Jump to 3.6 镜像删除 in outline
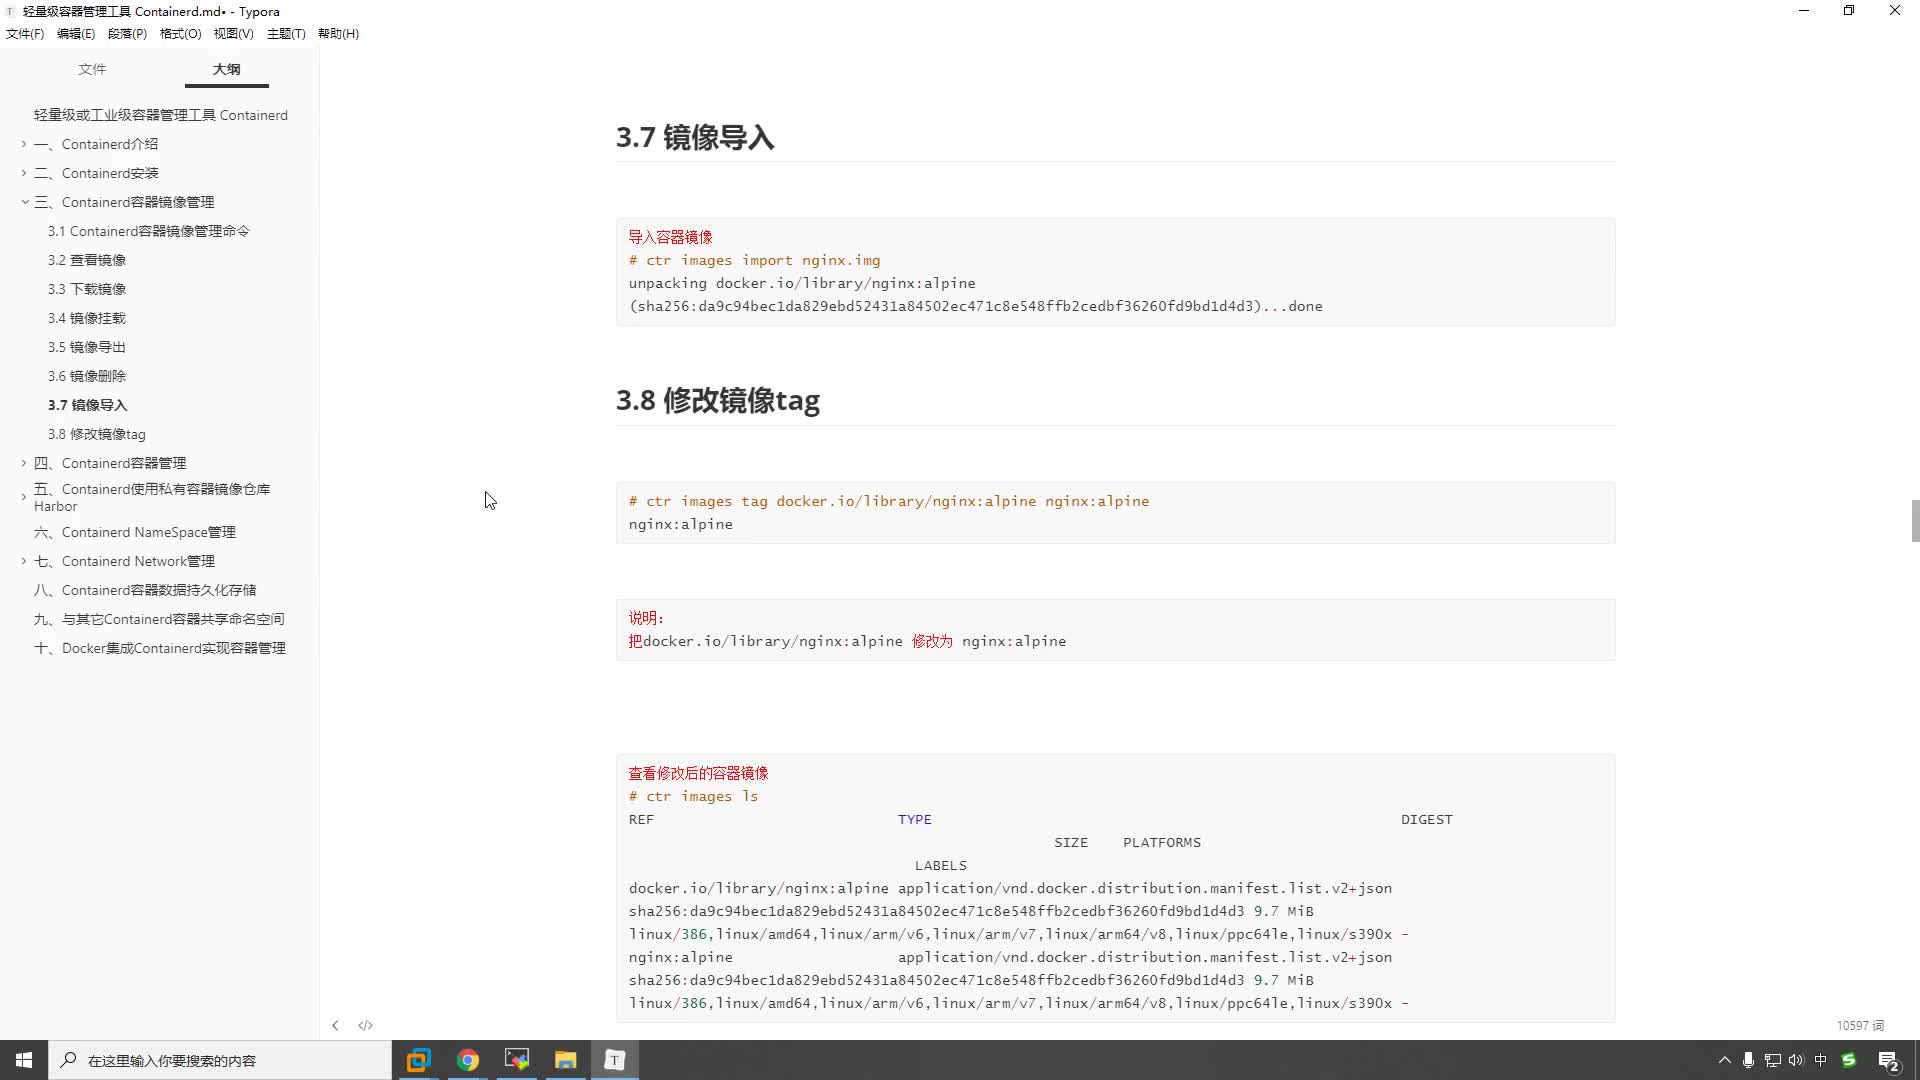The height and width of the screenshot is (1080, 1920). (87, 376)
